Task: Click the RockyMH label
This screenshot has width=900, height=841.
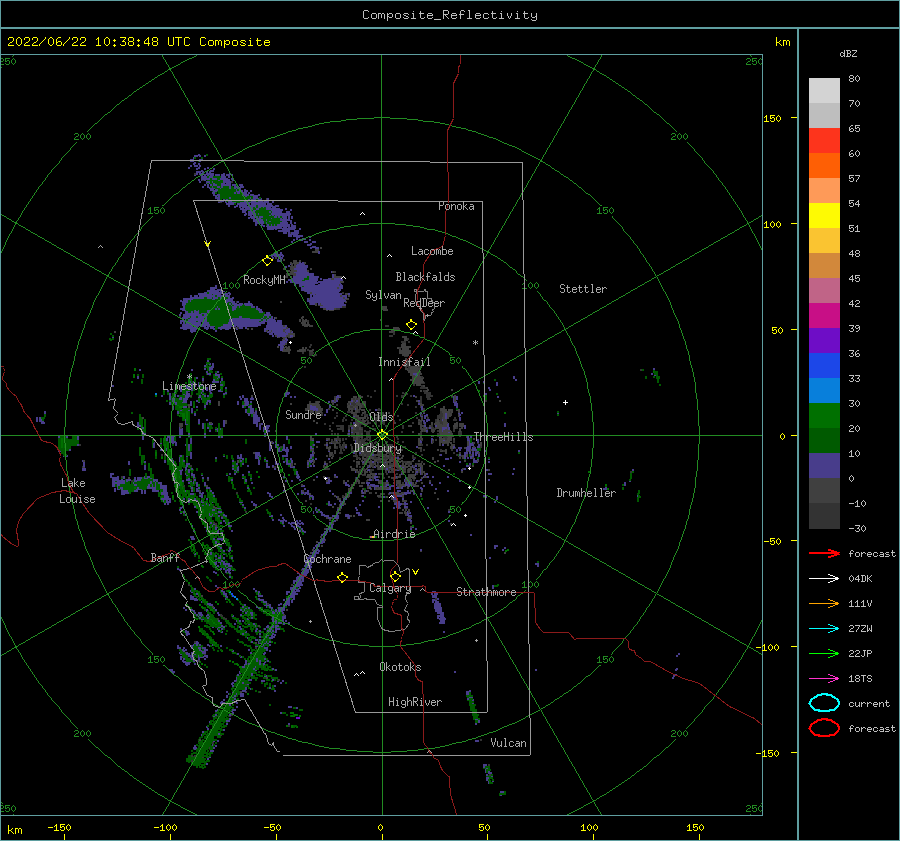Action: (x=264, y=280)
